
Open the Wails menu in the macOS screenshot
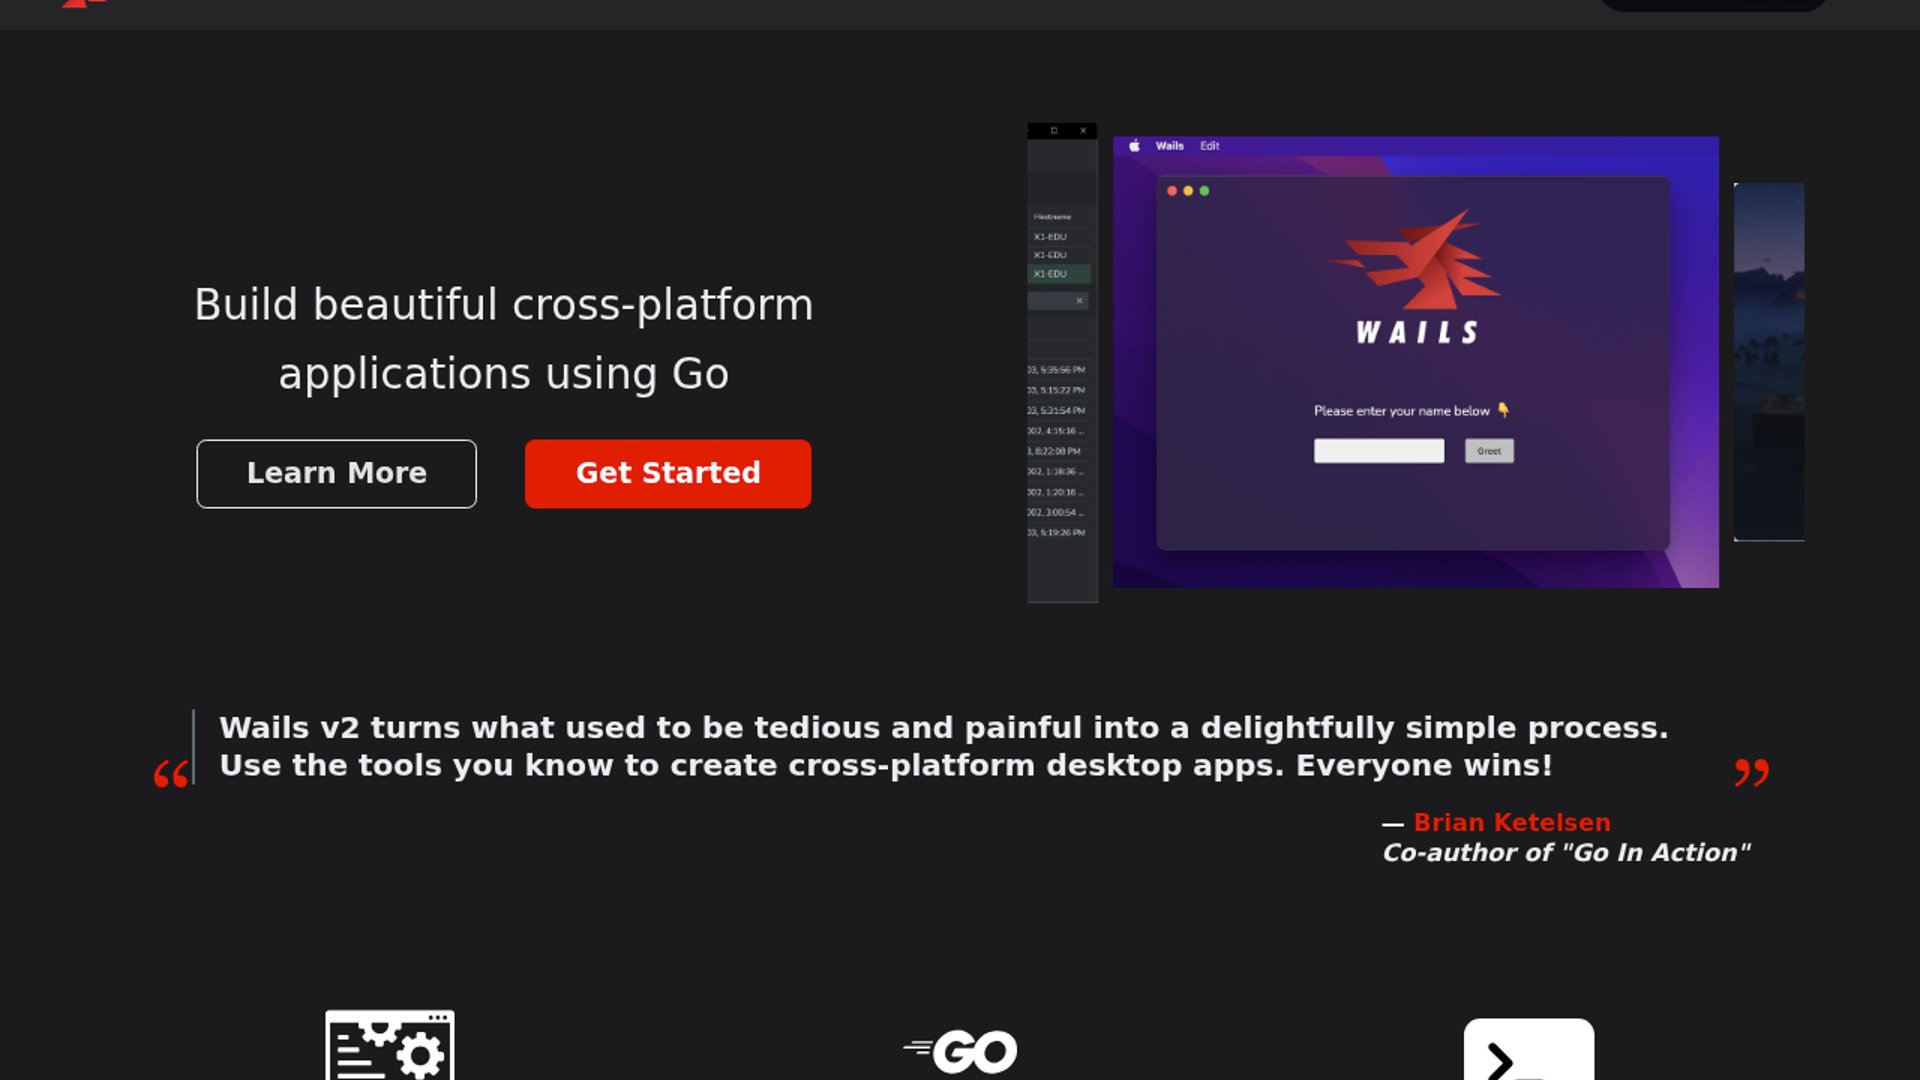point(1169,146)
